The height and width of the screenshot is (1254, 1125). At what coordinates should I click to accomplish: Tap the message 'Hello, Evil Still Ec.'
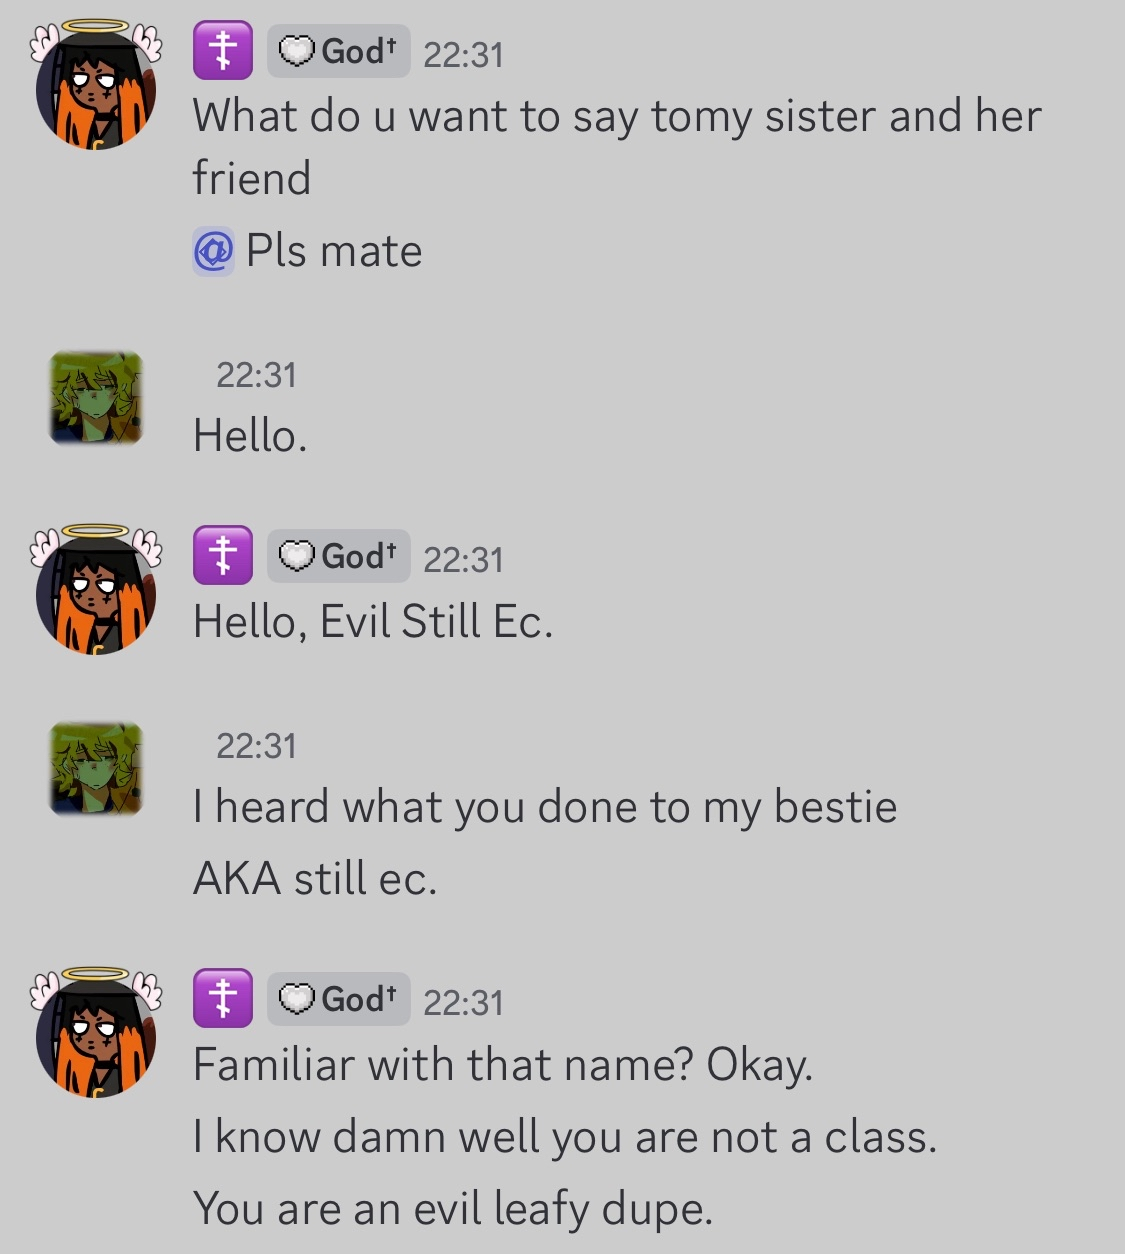[x=373, y=622]
